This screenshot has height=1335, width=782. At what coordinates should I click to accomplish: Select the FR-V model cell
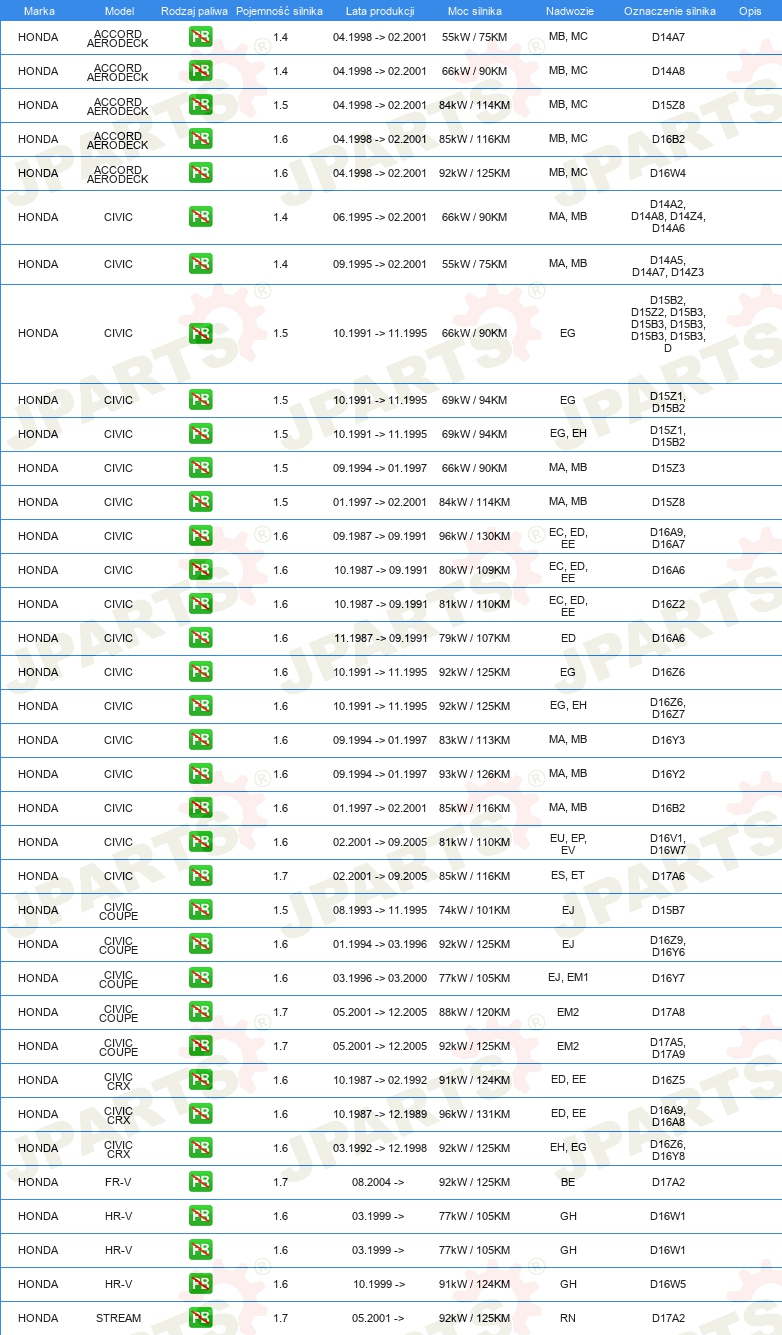pyautogui.click(x=119, y=1182)
